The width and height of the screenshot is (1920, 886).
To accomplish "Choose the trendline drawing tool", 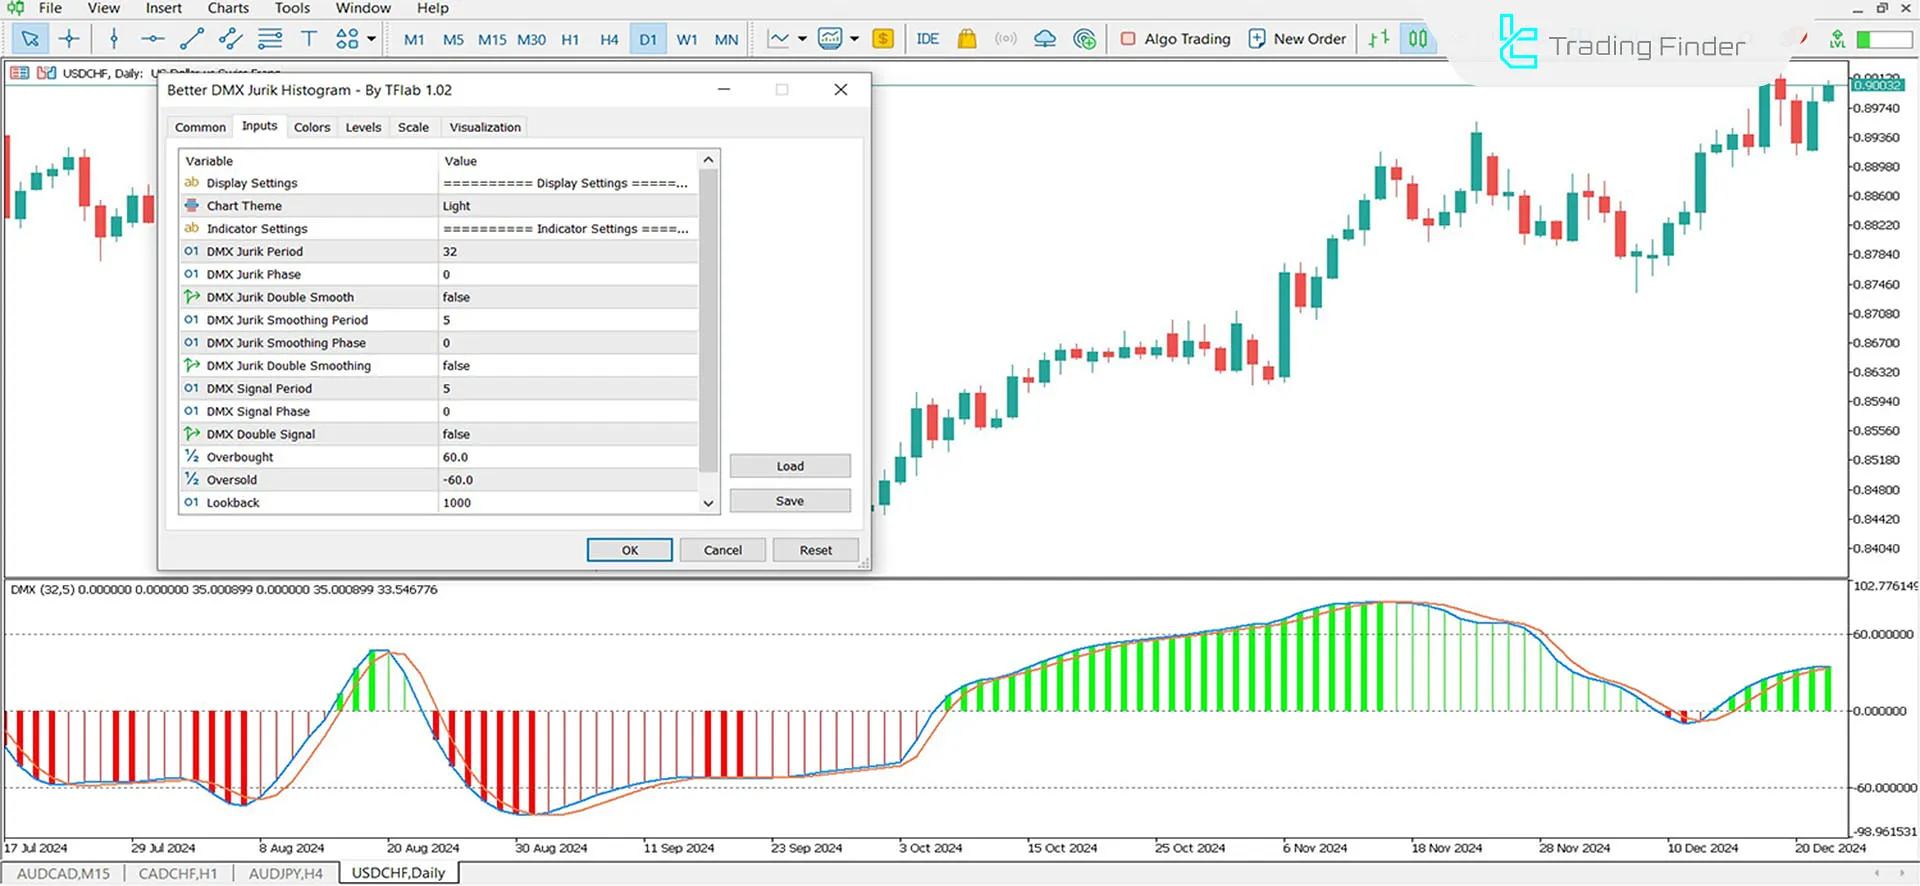I will click(191, 39).
